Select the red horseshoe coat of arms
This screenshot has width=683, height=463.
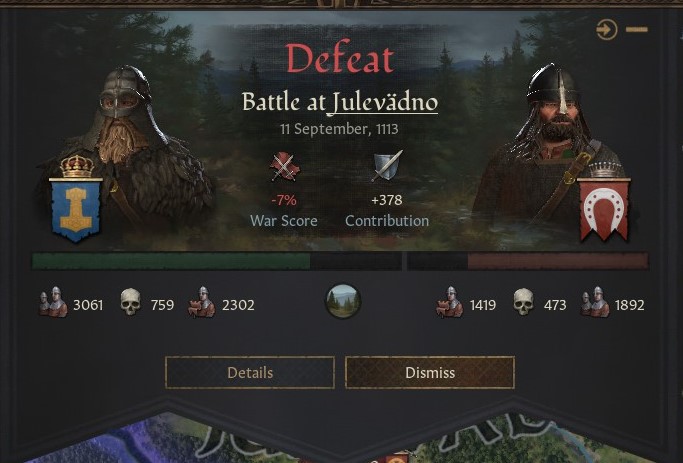(x=604, y=208)
